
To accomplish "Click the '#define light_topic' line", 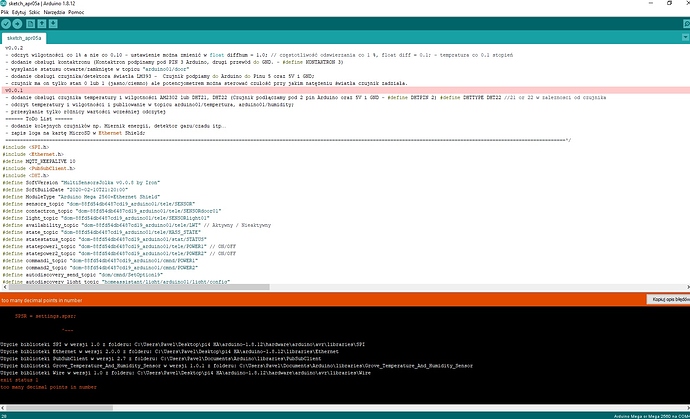I will point(106,218).
